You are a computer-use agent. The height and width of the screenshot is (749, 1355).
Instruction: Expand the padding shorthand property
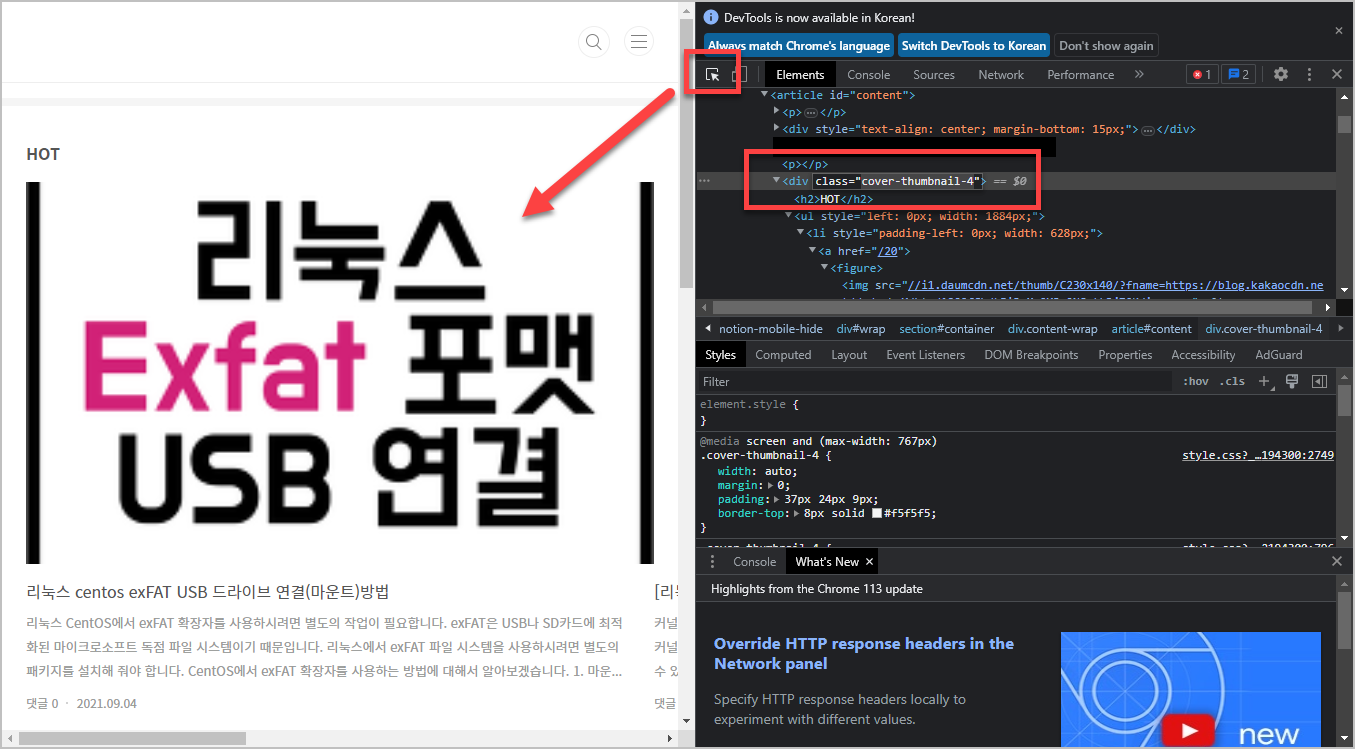[x=777, y=499]
